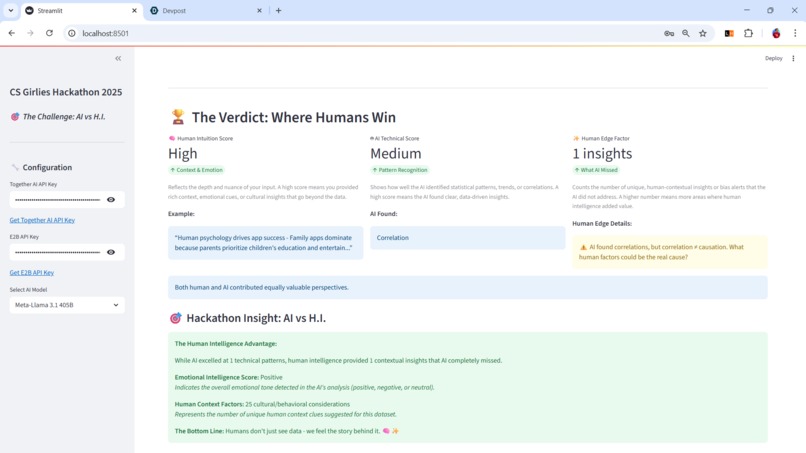Click the 1 insights value

[x=602, y=154]
